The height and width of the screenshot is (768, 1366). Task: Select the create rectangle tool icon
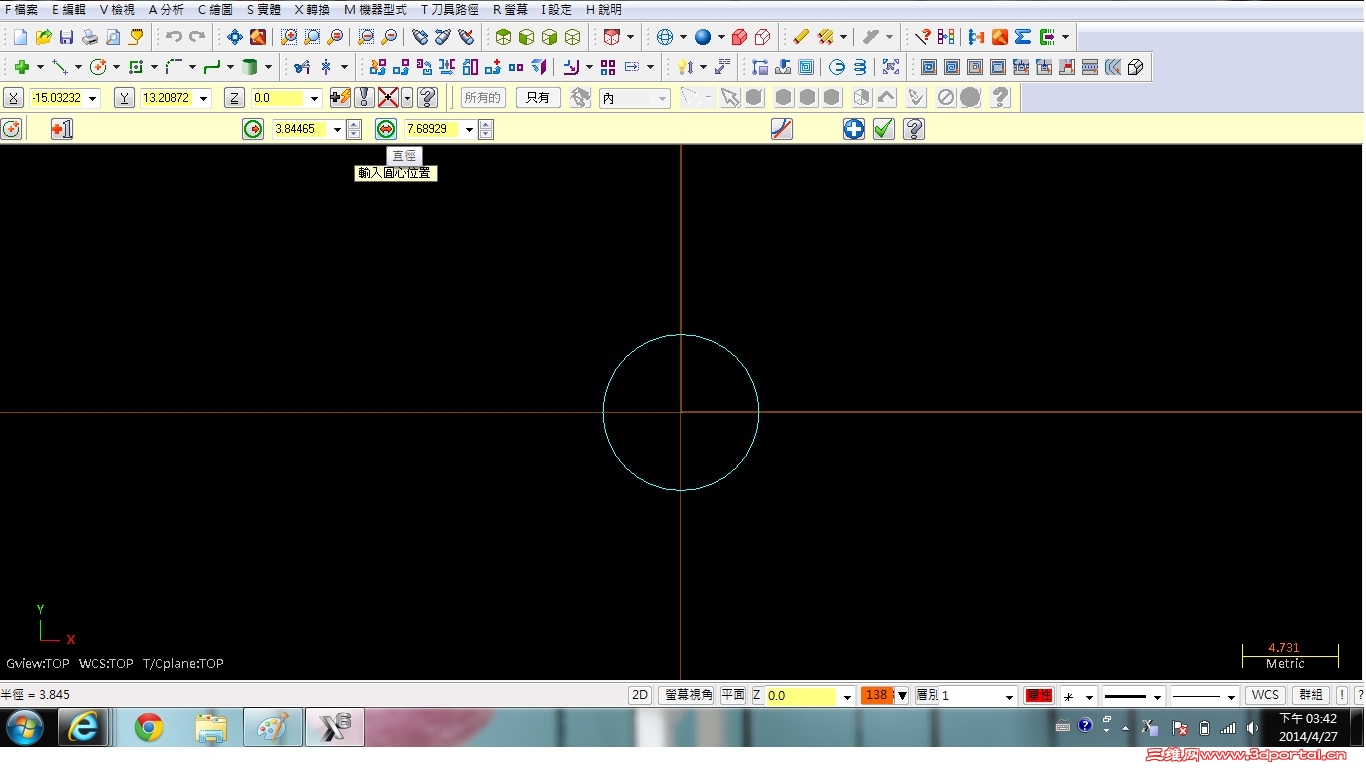(136, 67)
